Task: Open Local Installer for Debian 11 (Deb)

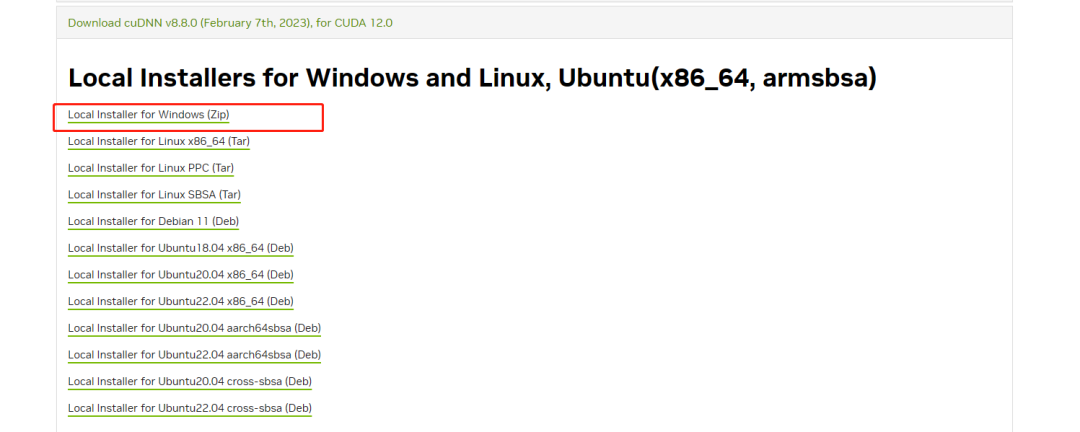Action: 153,221
